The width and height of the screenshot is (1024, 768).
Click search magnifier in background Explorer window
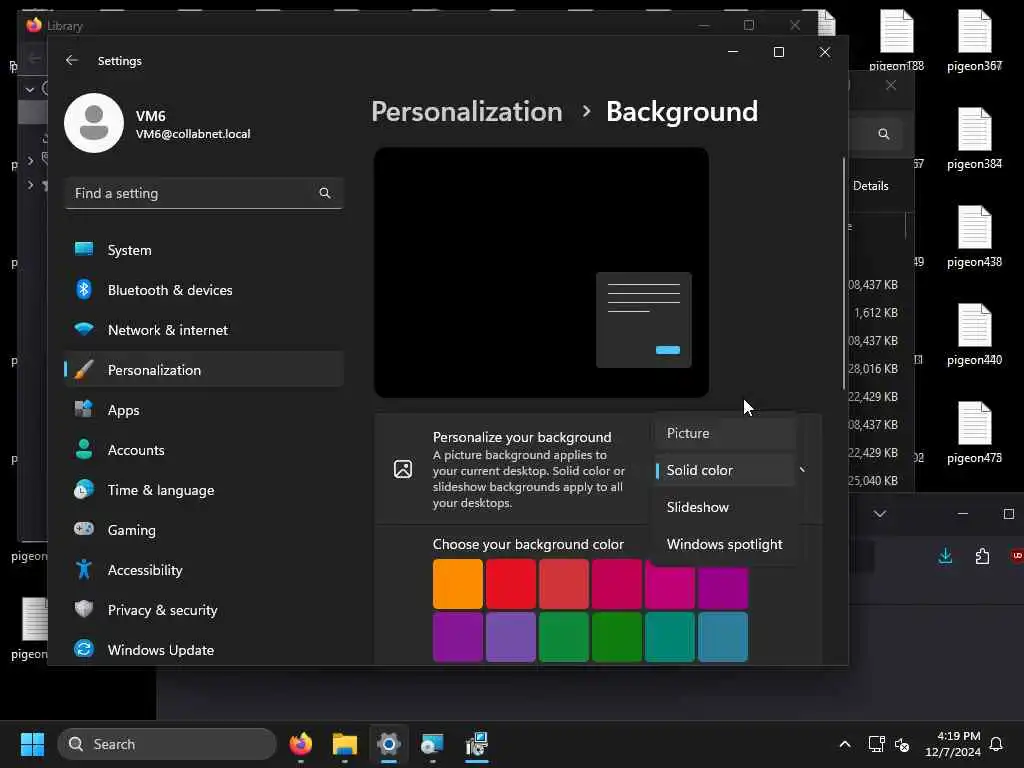(x=884, y=134)
